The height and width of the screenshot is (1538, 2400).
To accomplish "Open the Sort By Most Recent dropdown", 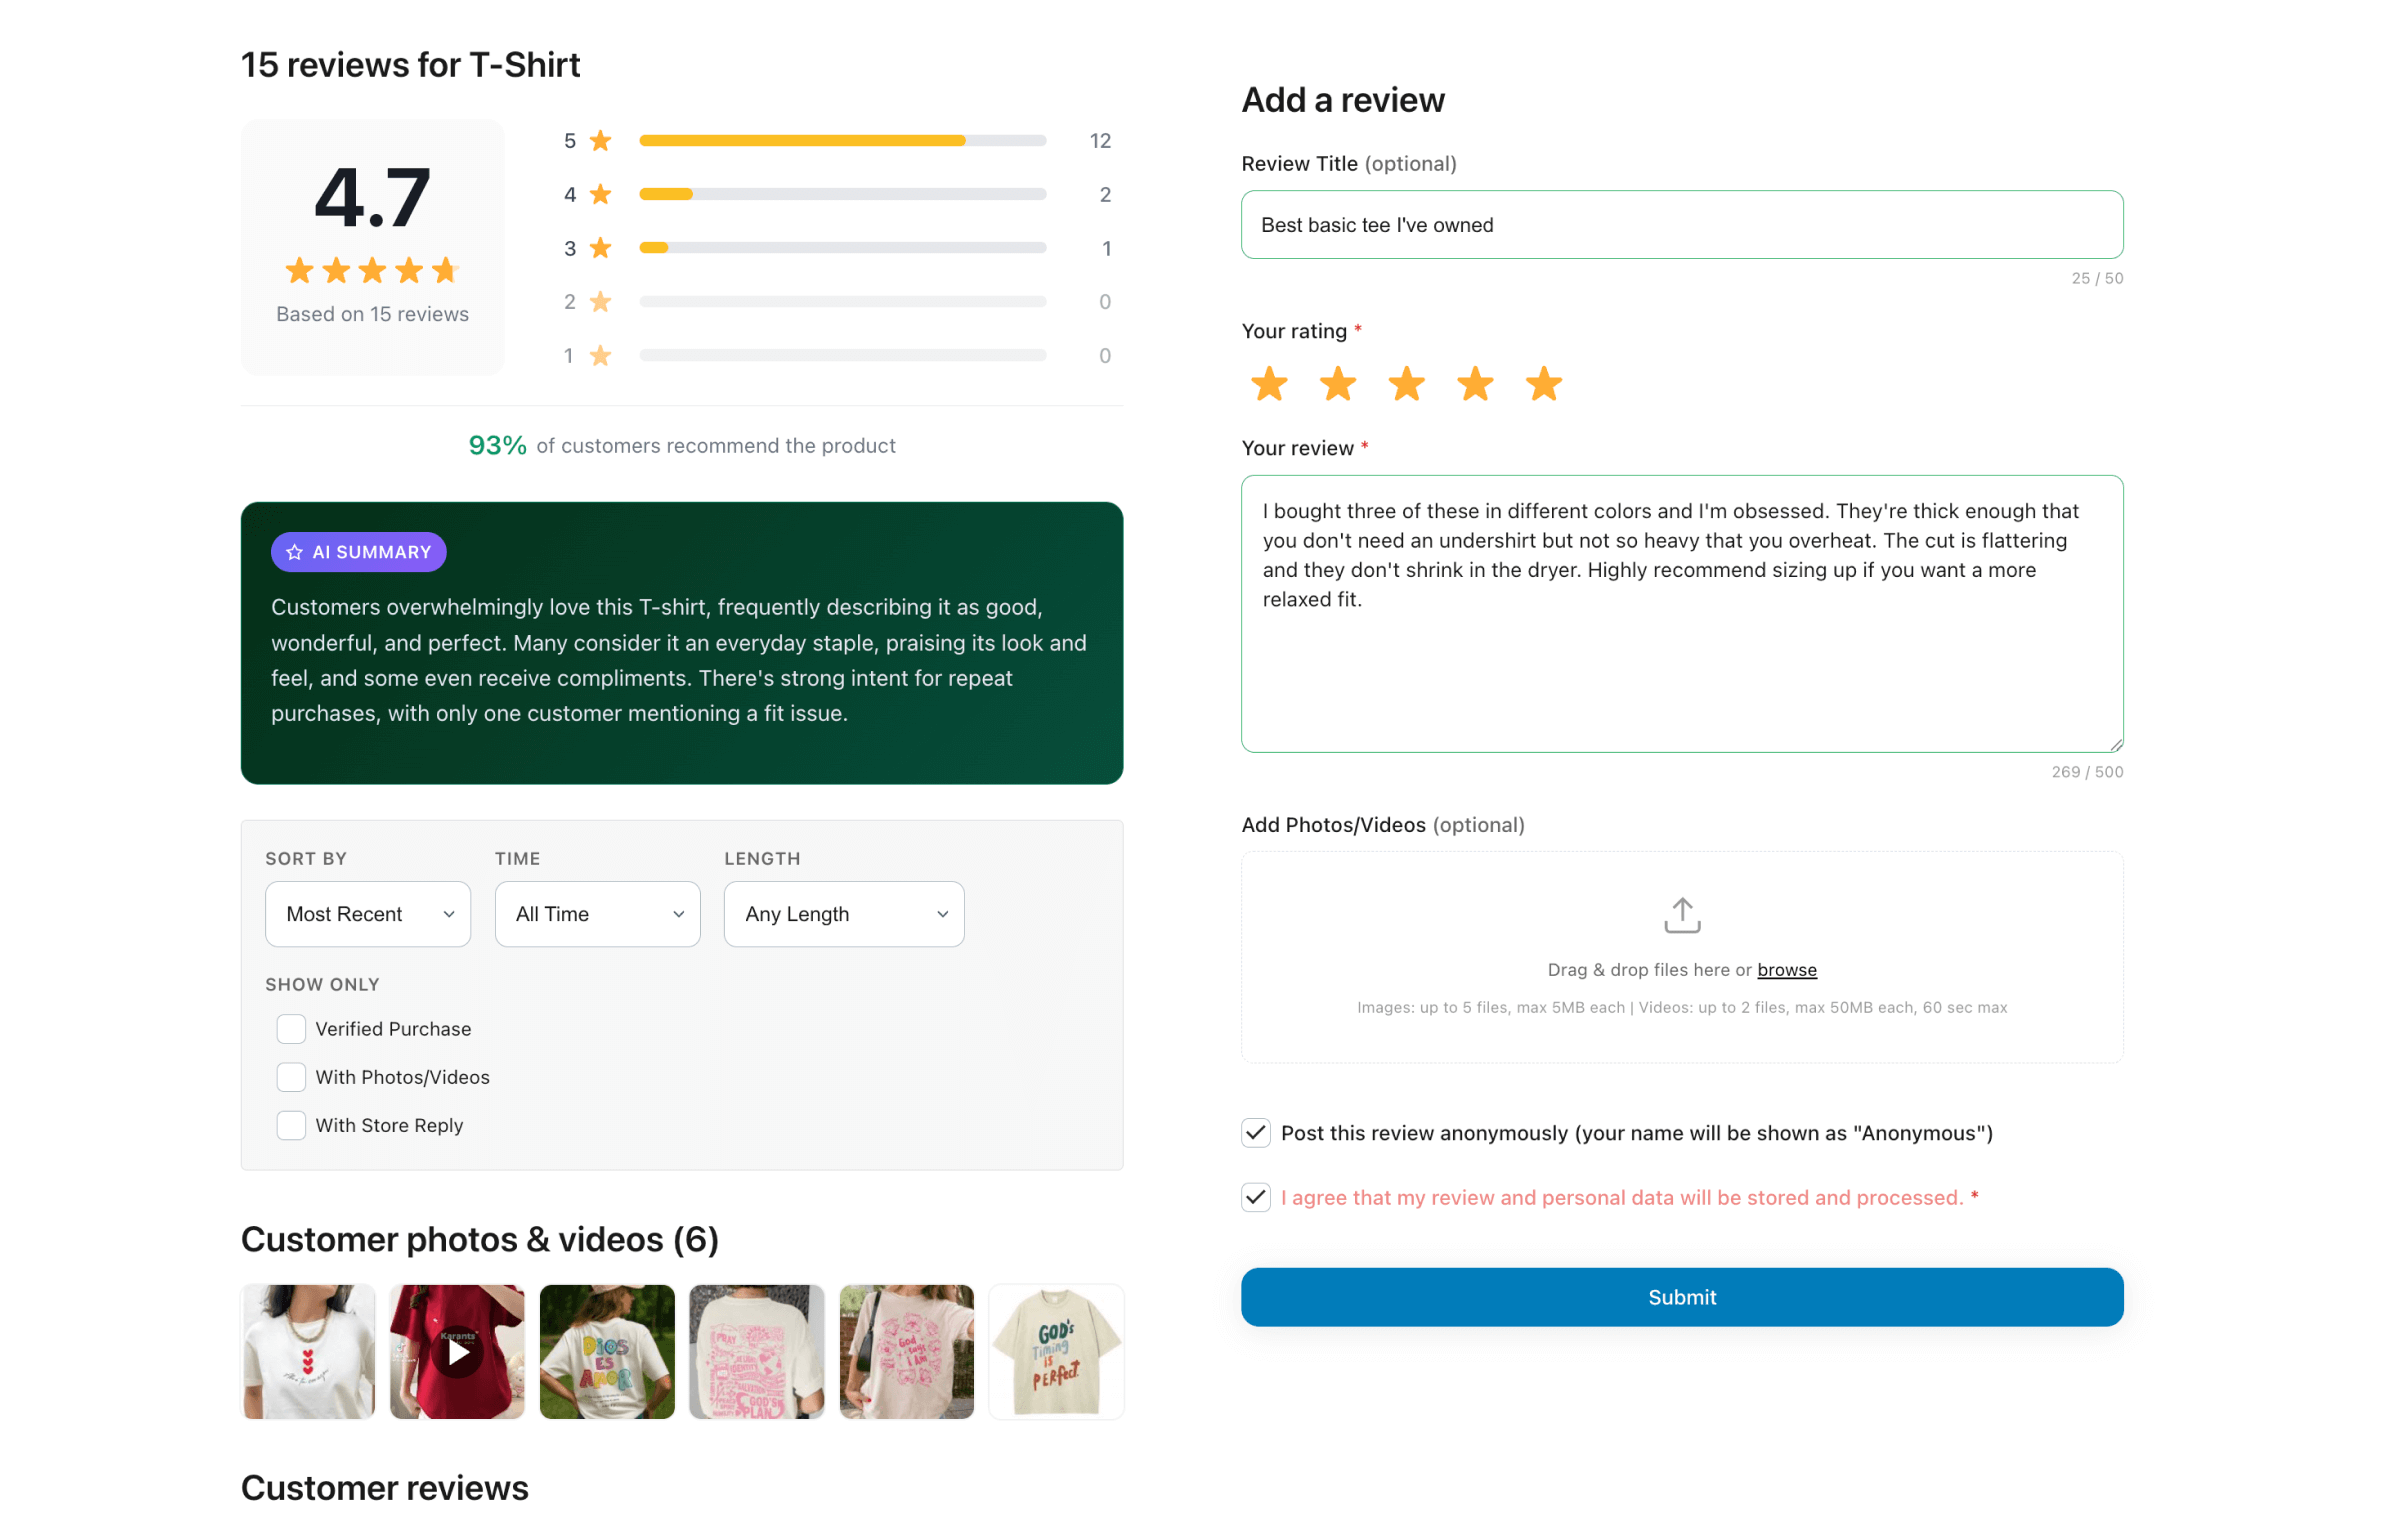I will tap(367, 913).
